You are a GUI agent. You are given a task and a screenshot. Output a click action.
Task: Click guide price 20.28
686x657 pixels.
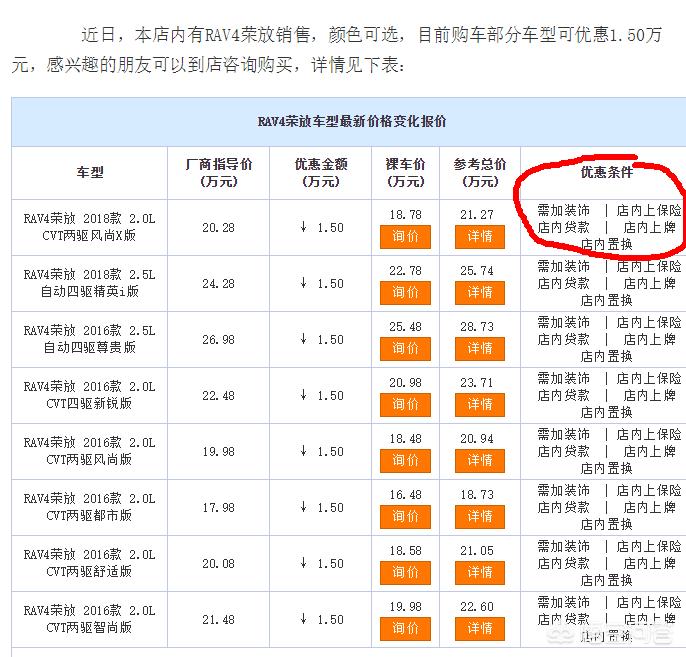(x=218, y=228)
